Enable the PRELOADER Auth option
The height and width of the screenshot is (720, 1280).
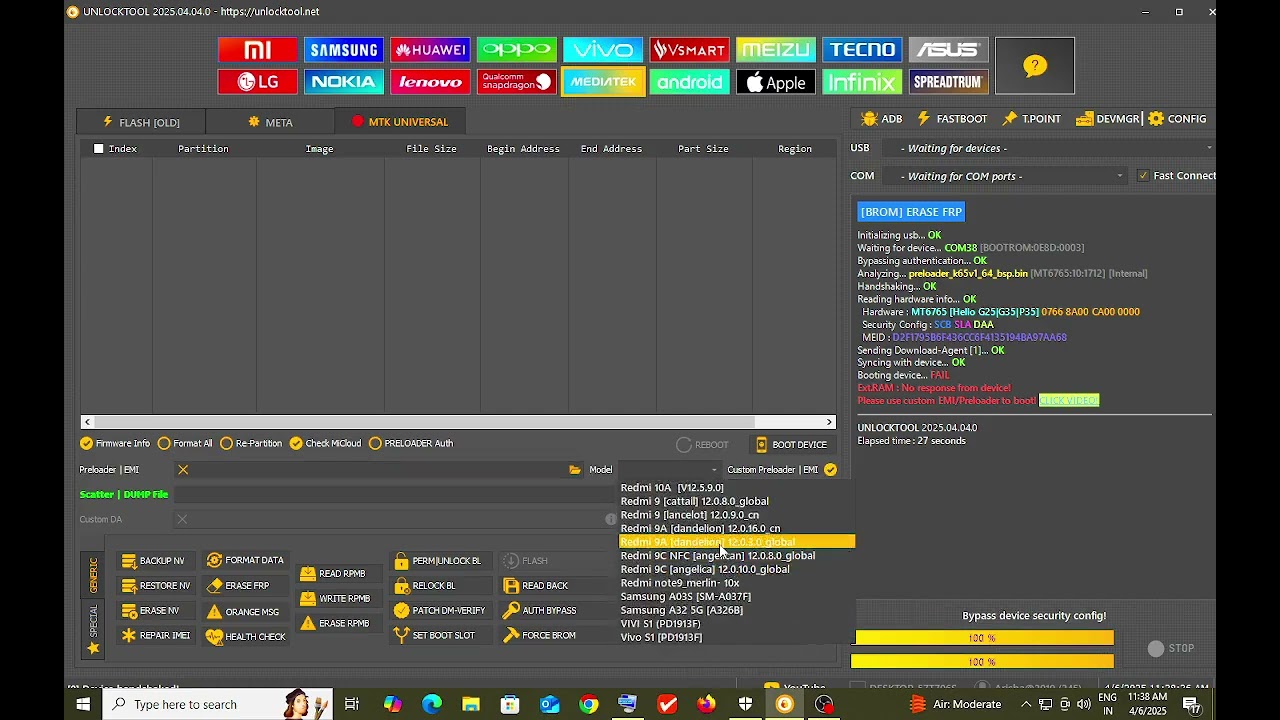coord(411,443)
